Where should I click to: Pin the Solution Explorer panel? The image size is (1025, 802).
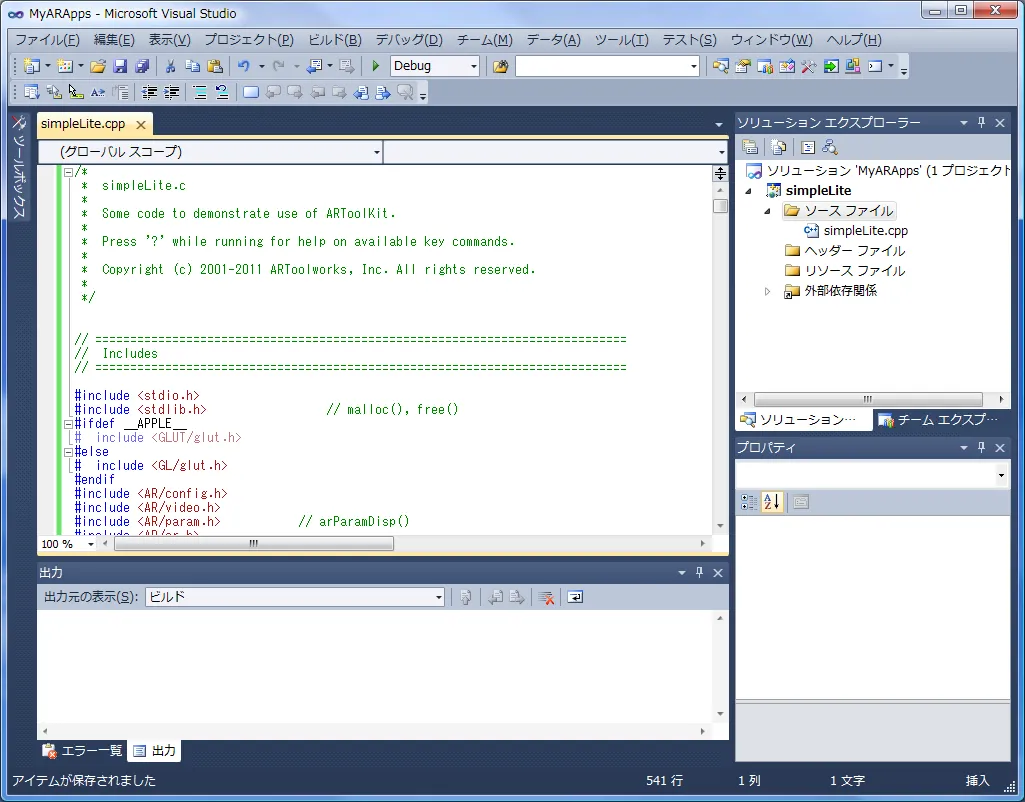[x=981, y=122]
